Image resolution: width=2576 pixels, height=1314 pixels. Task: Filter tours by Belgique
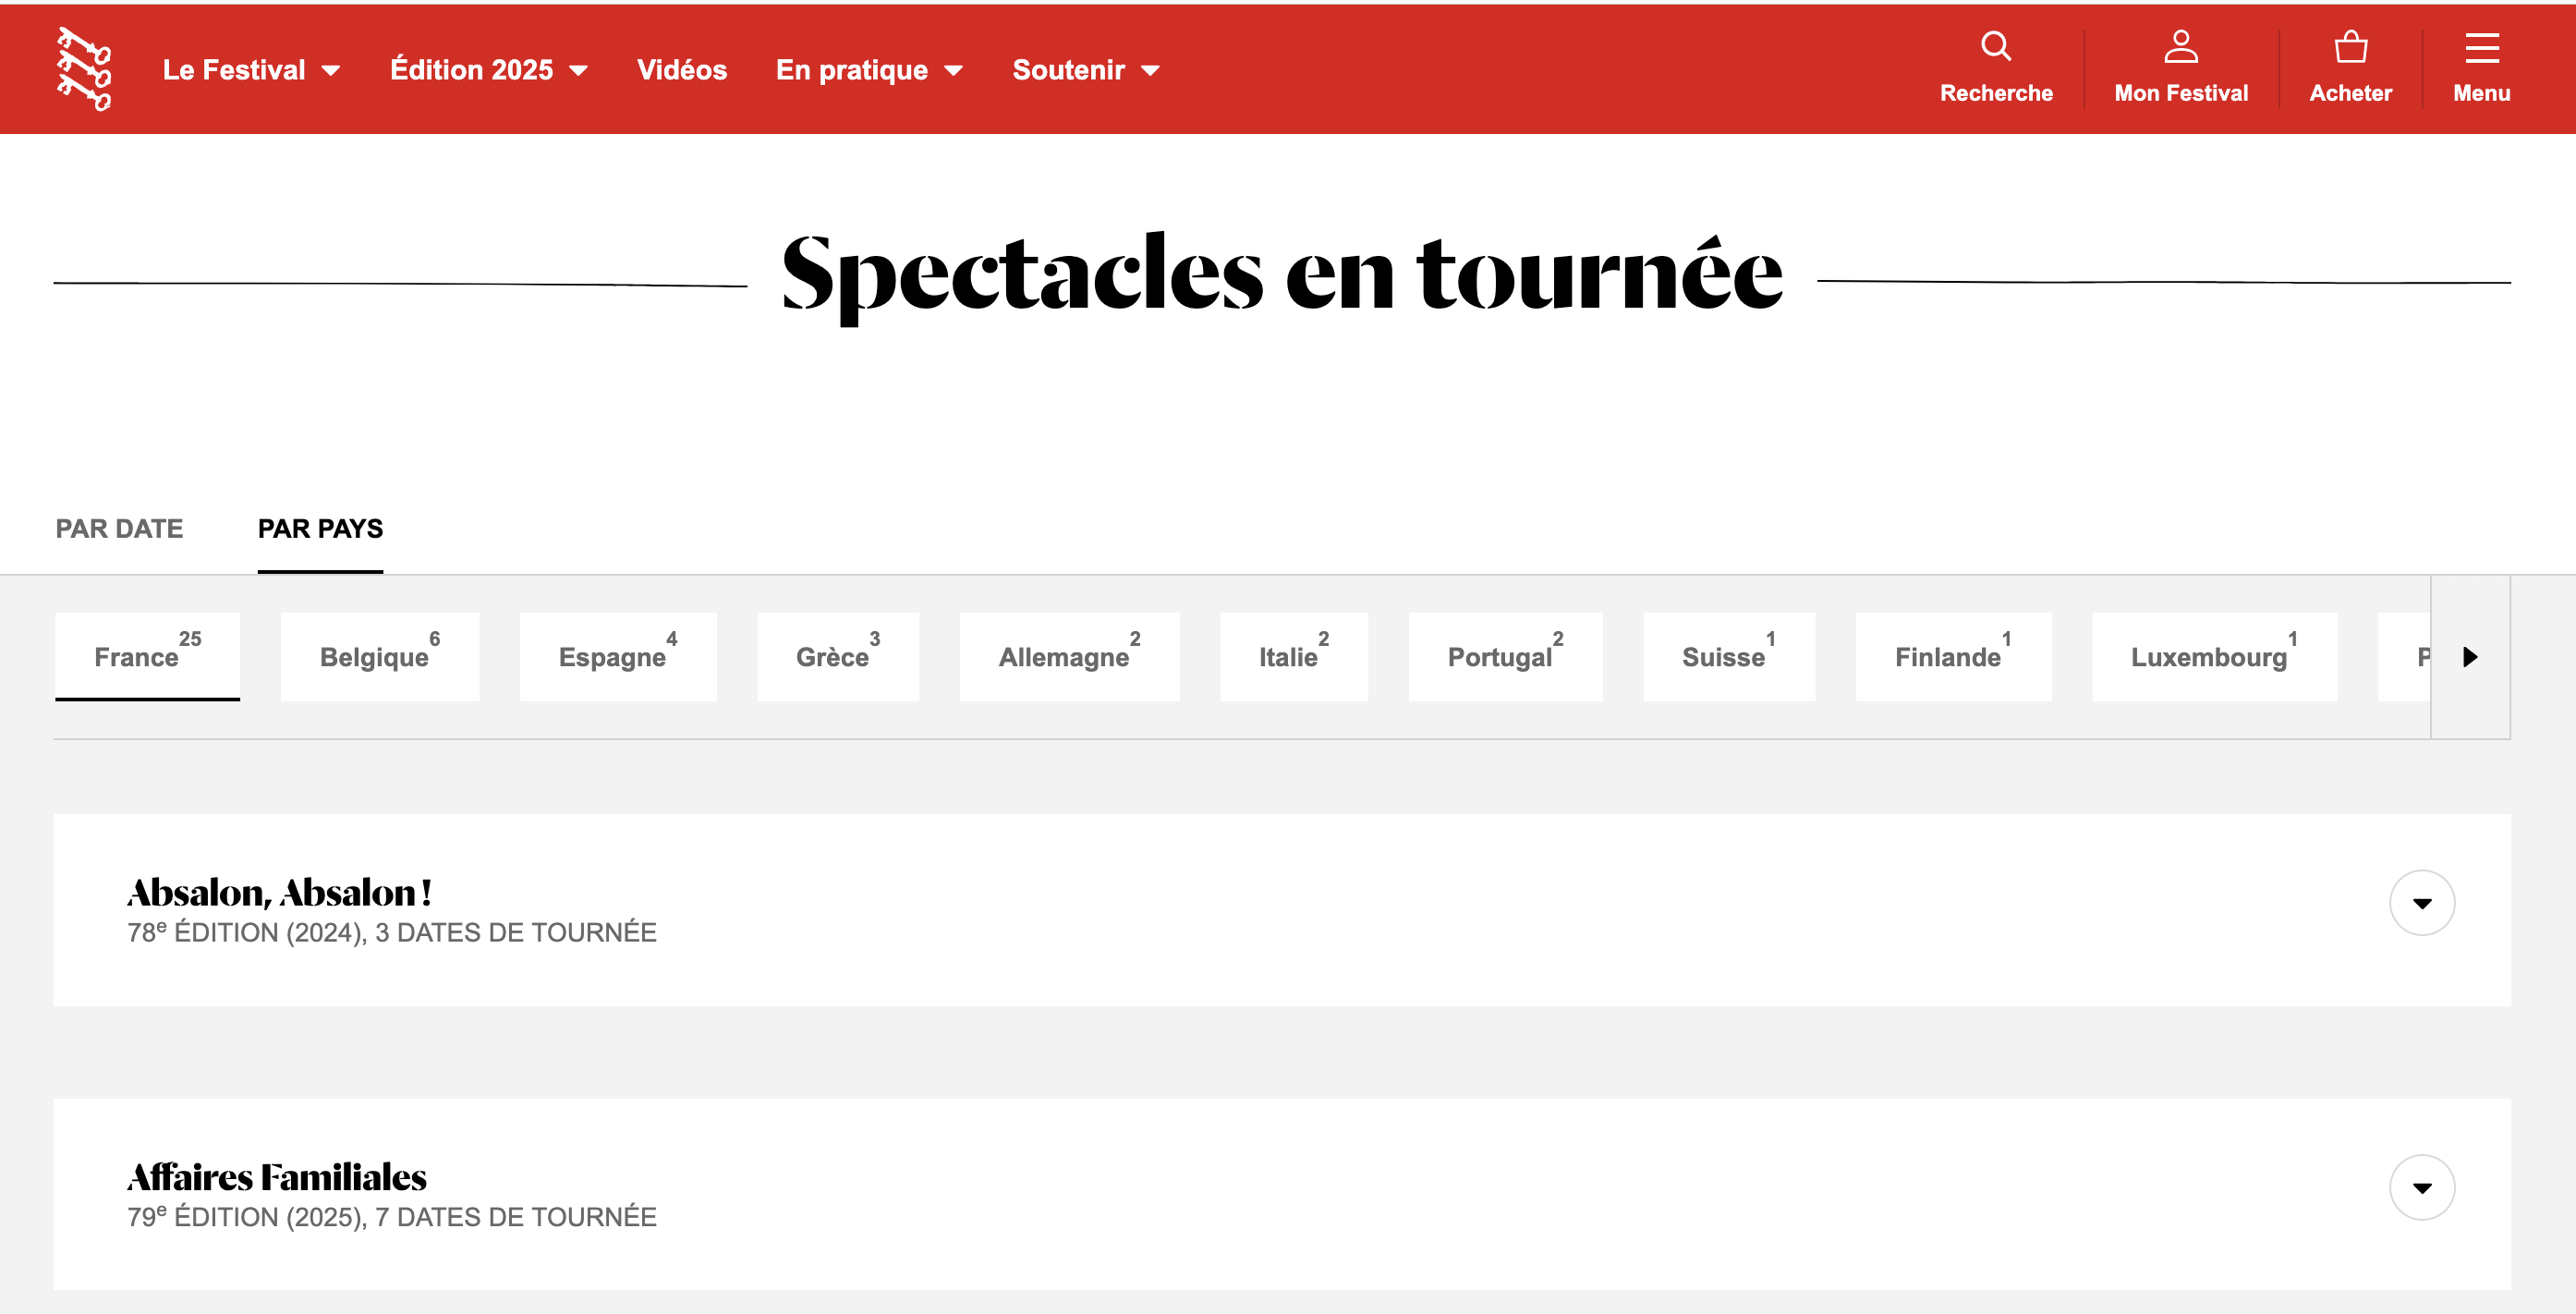click(x=379, y=656)
